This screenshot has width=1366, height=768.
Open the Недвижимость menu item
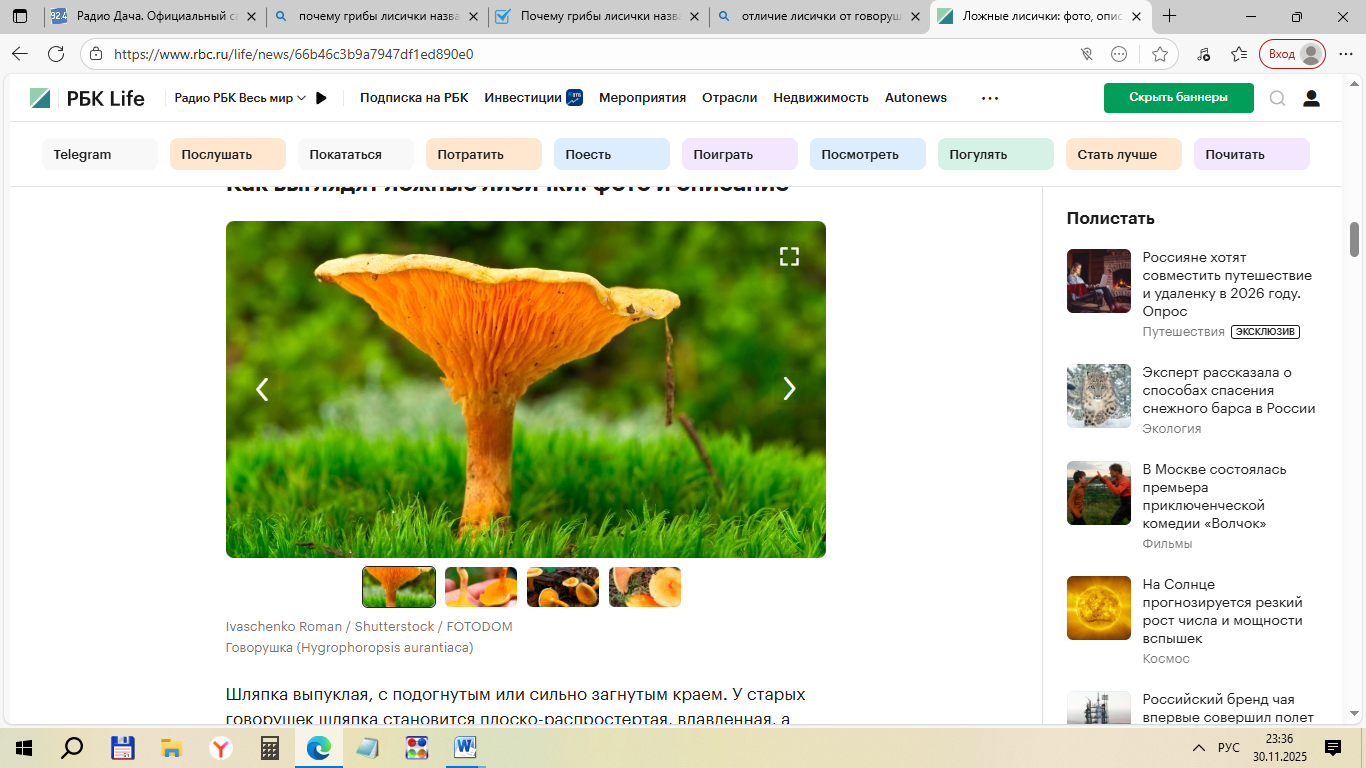(820, 98)
